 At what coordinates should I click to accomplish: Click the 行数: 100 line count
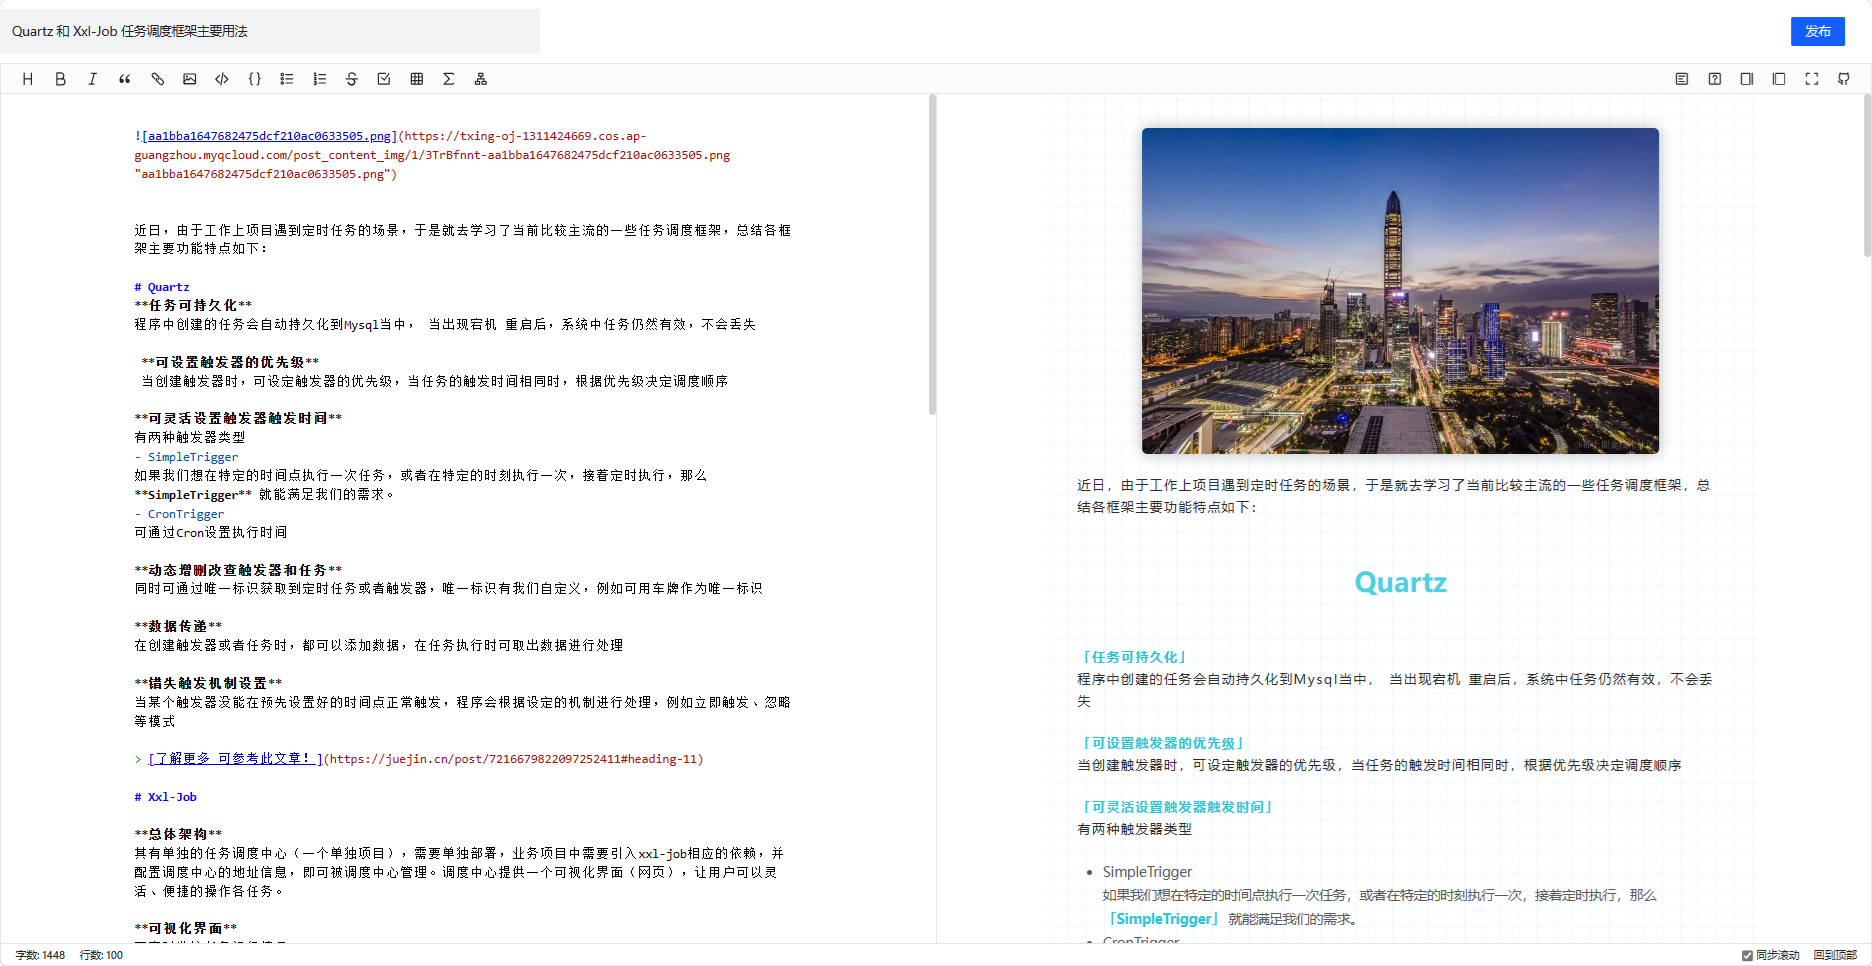click(x=101, y=955)
